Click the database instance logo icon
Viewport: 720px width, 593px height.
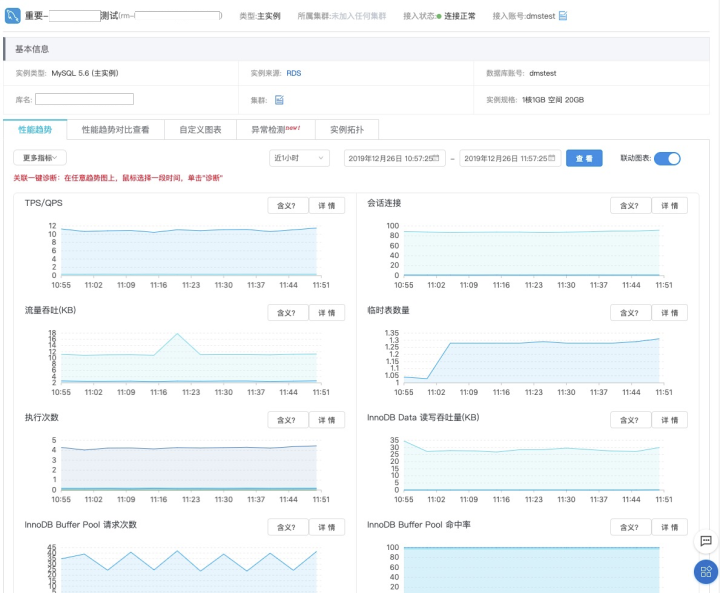tap(12, 16)
